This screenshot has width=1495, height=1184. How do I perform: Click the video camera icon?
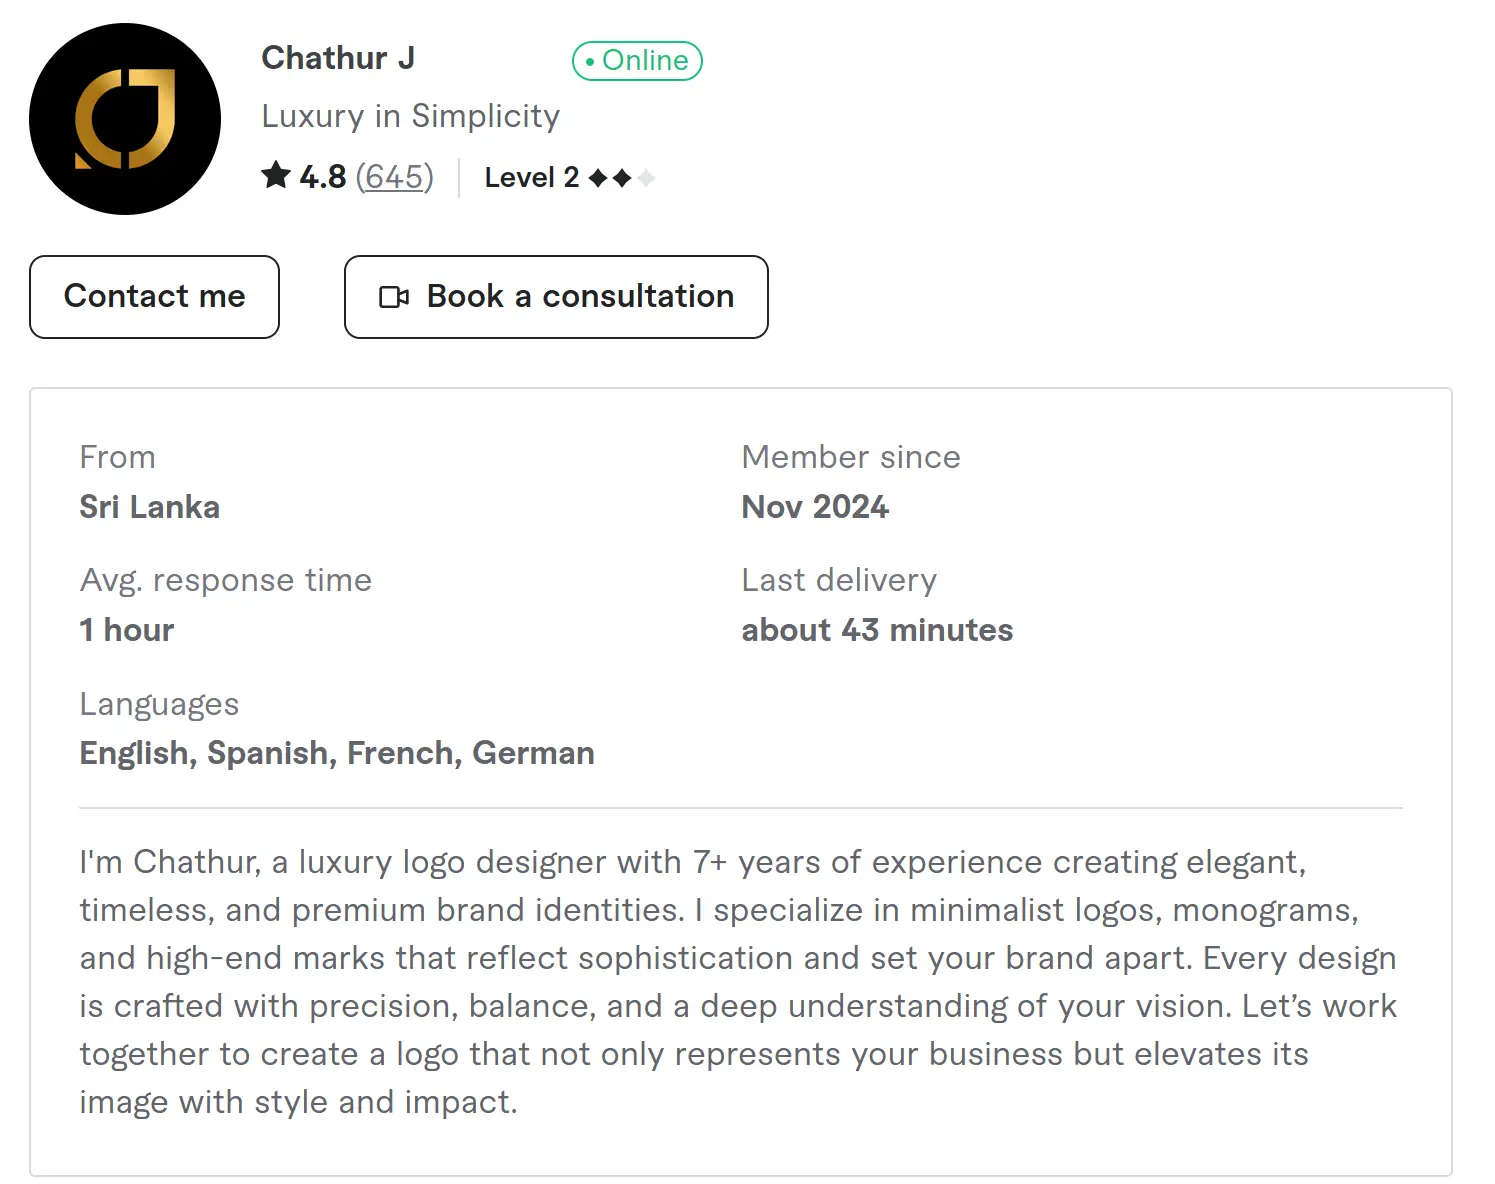pyautogui.click(x=394, y=297)
